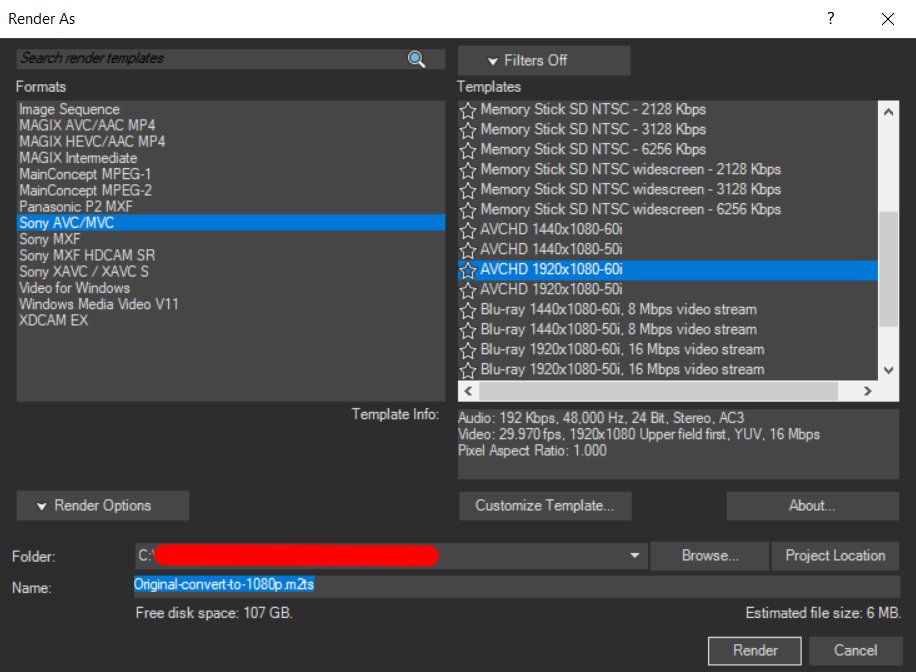Select MAGIX Intermediate format
Viewport: 916px width, 672px height.
(x=231, y=158)
